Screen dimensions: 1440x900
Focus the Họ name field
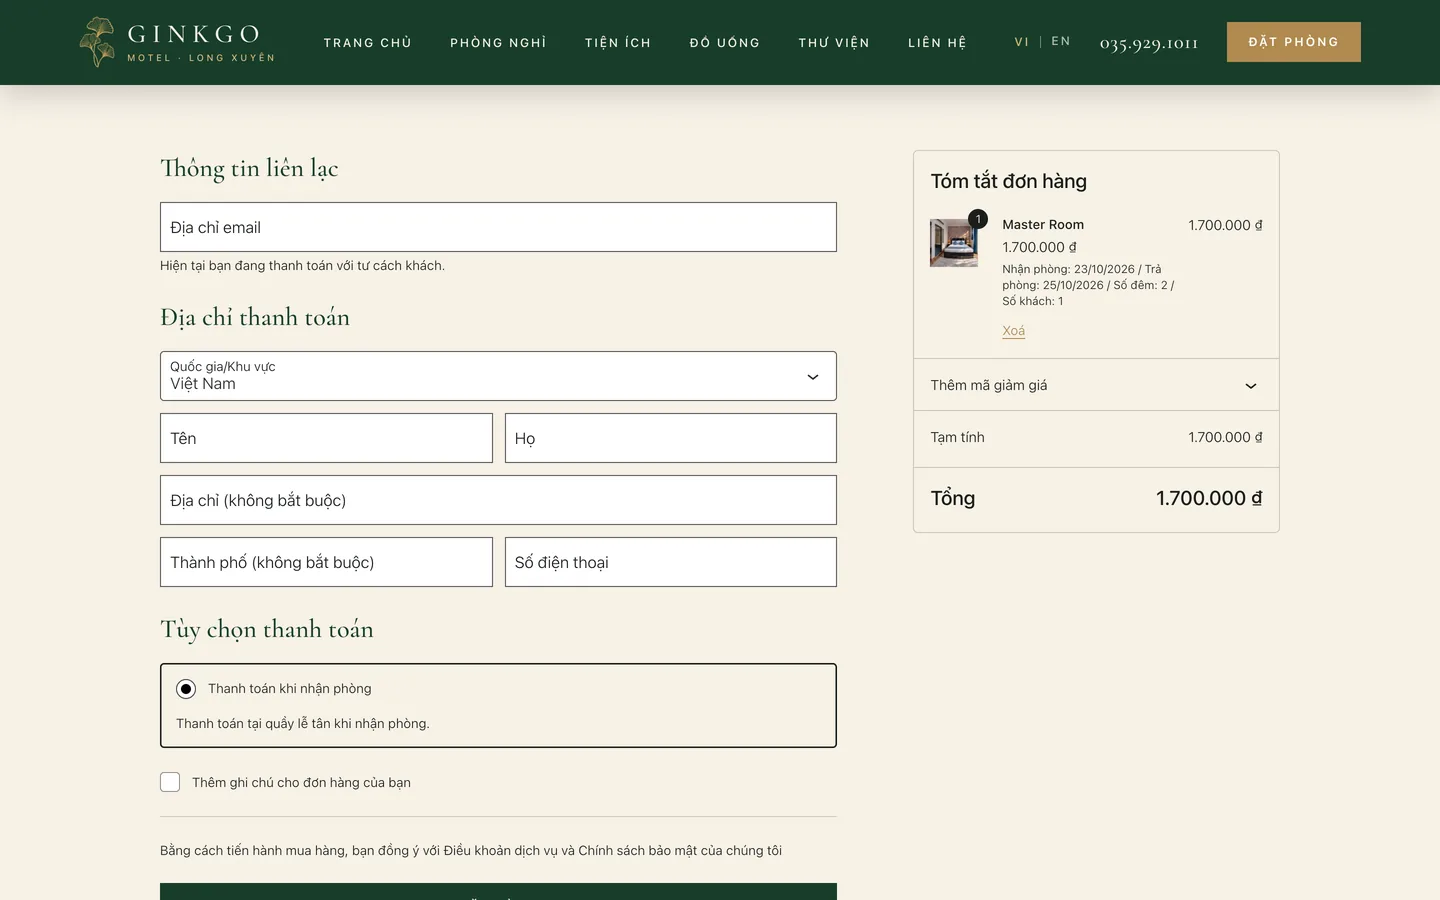click(671, 438)
